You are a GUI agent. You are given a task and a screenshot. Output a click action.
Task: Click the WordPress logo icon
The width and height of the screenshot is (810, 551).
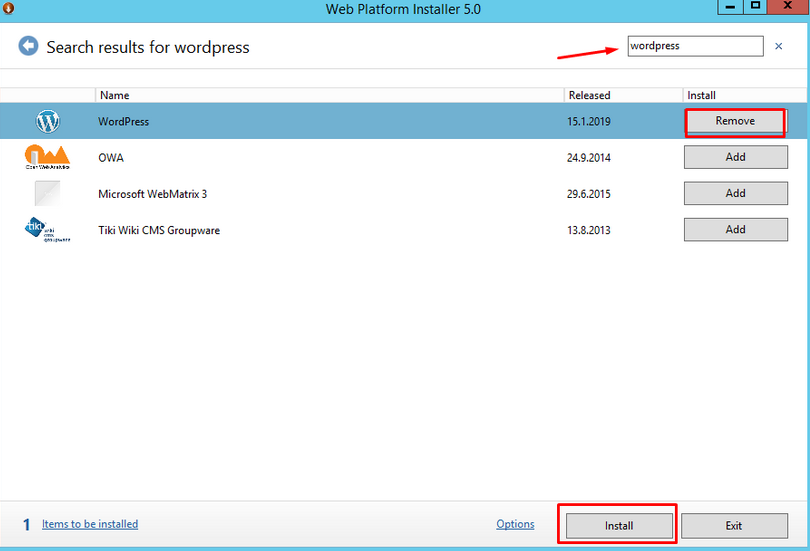coord(48,121)
